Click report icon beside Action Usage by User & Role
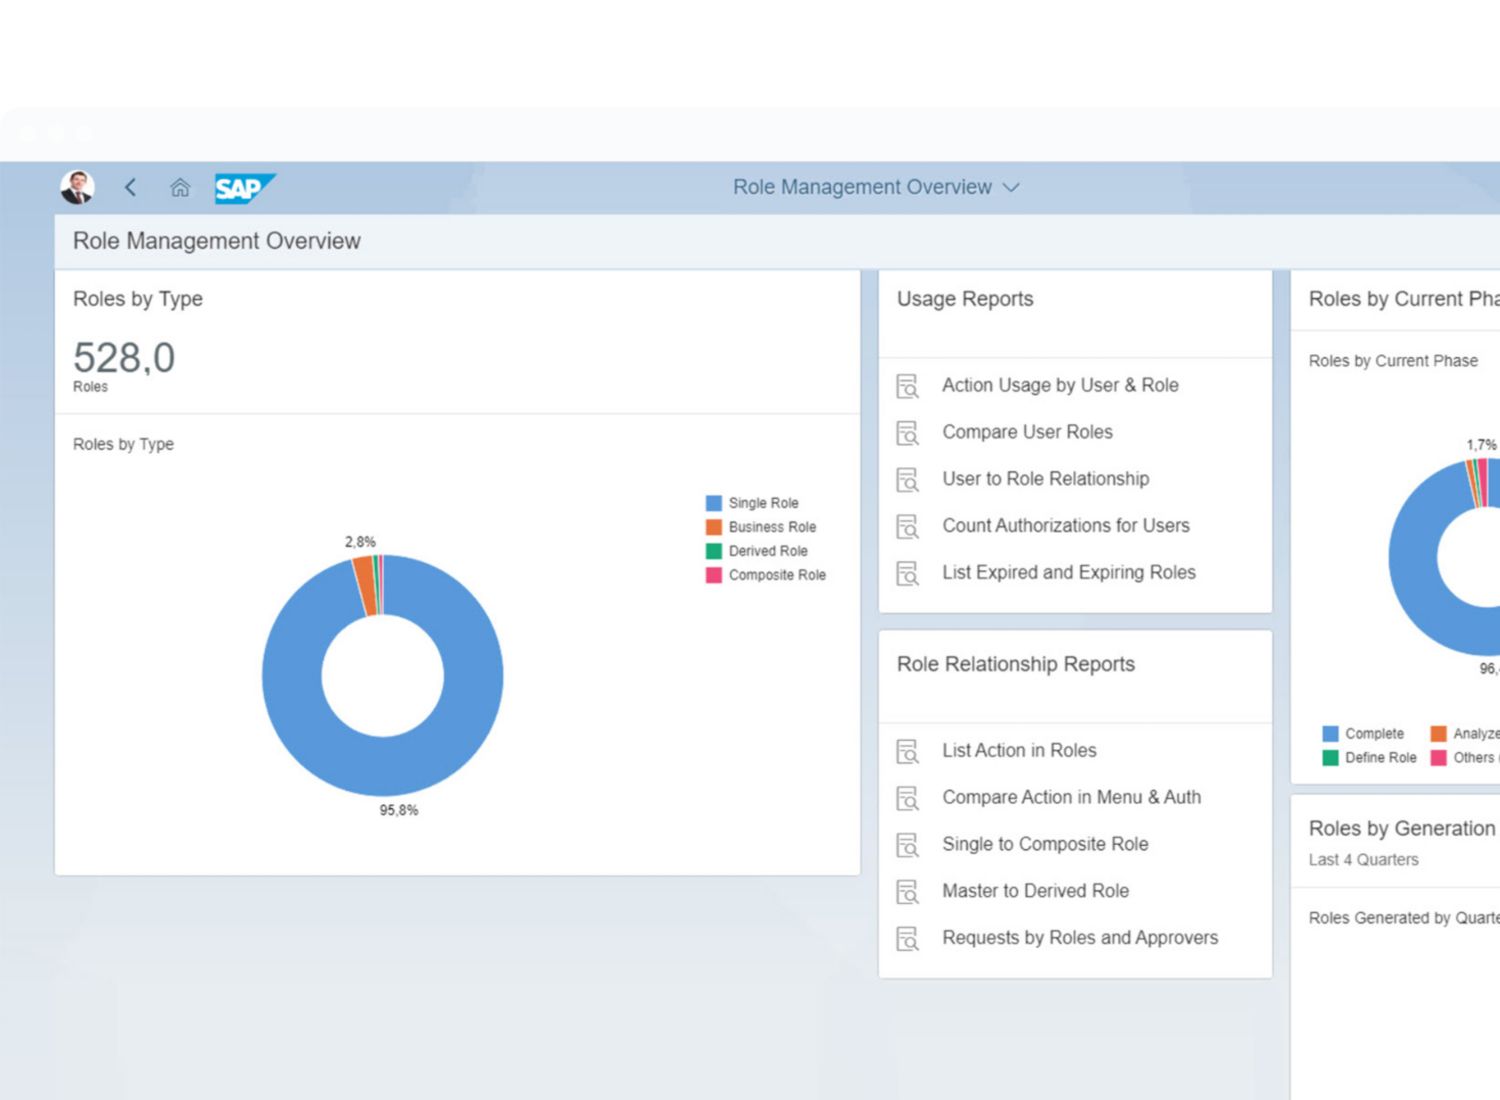The image size is (1500, 1100). (907, 386)
